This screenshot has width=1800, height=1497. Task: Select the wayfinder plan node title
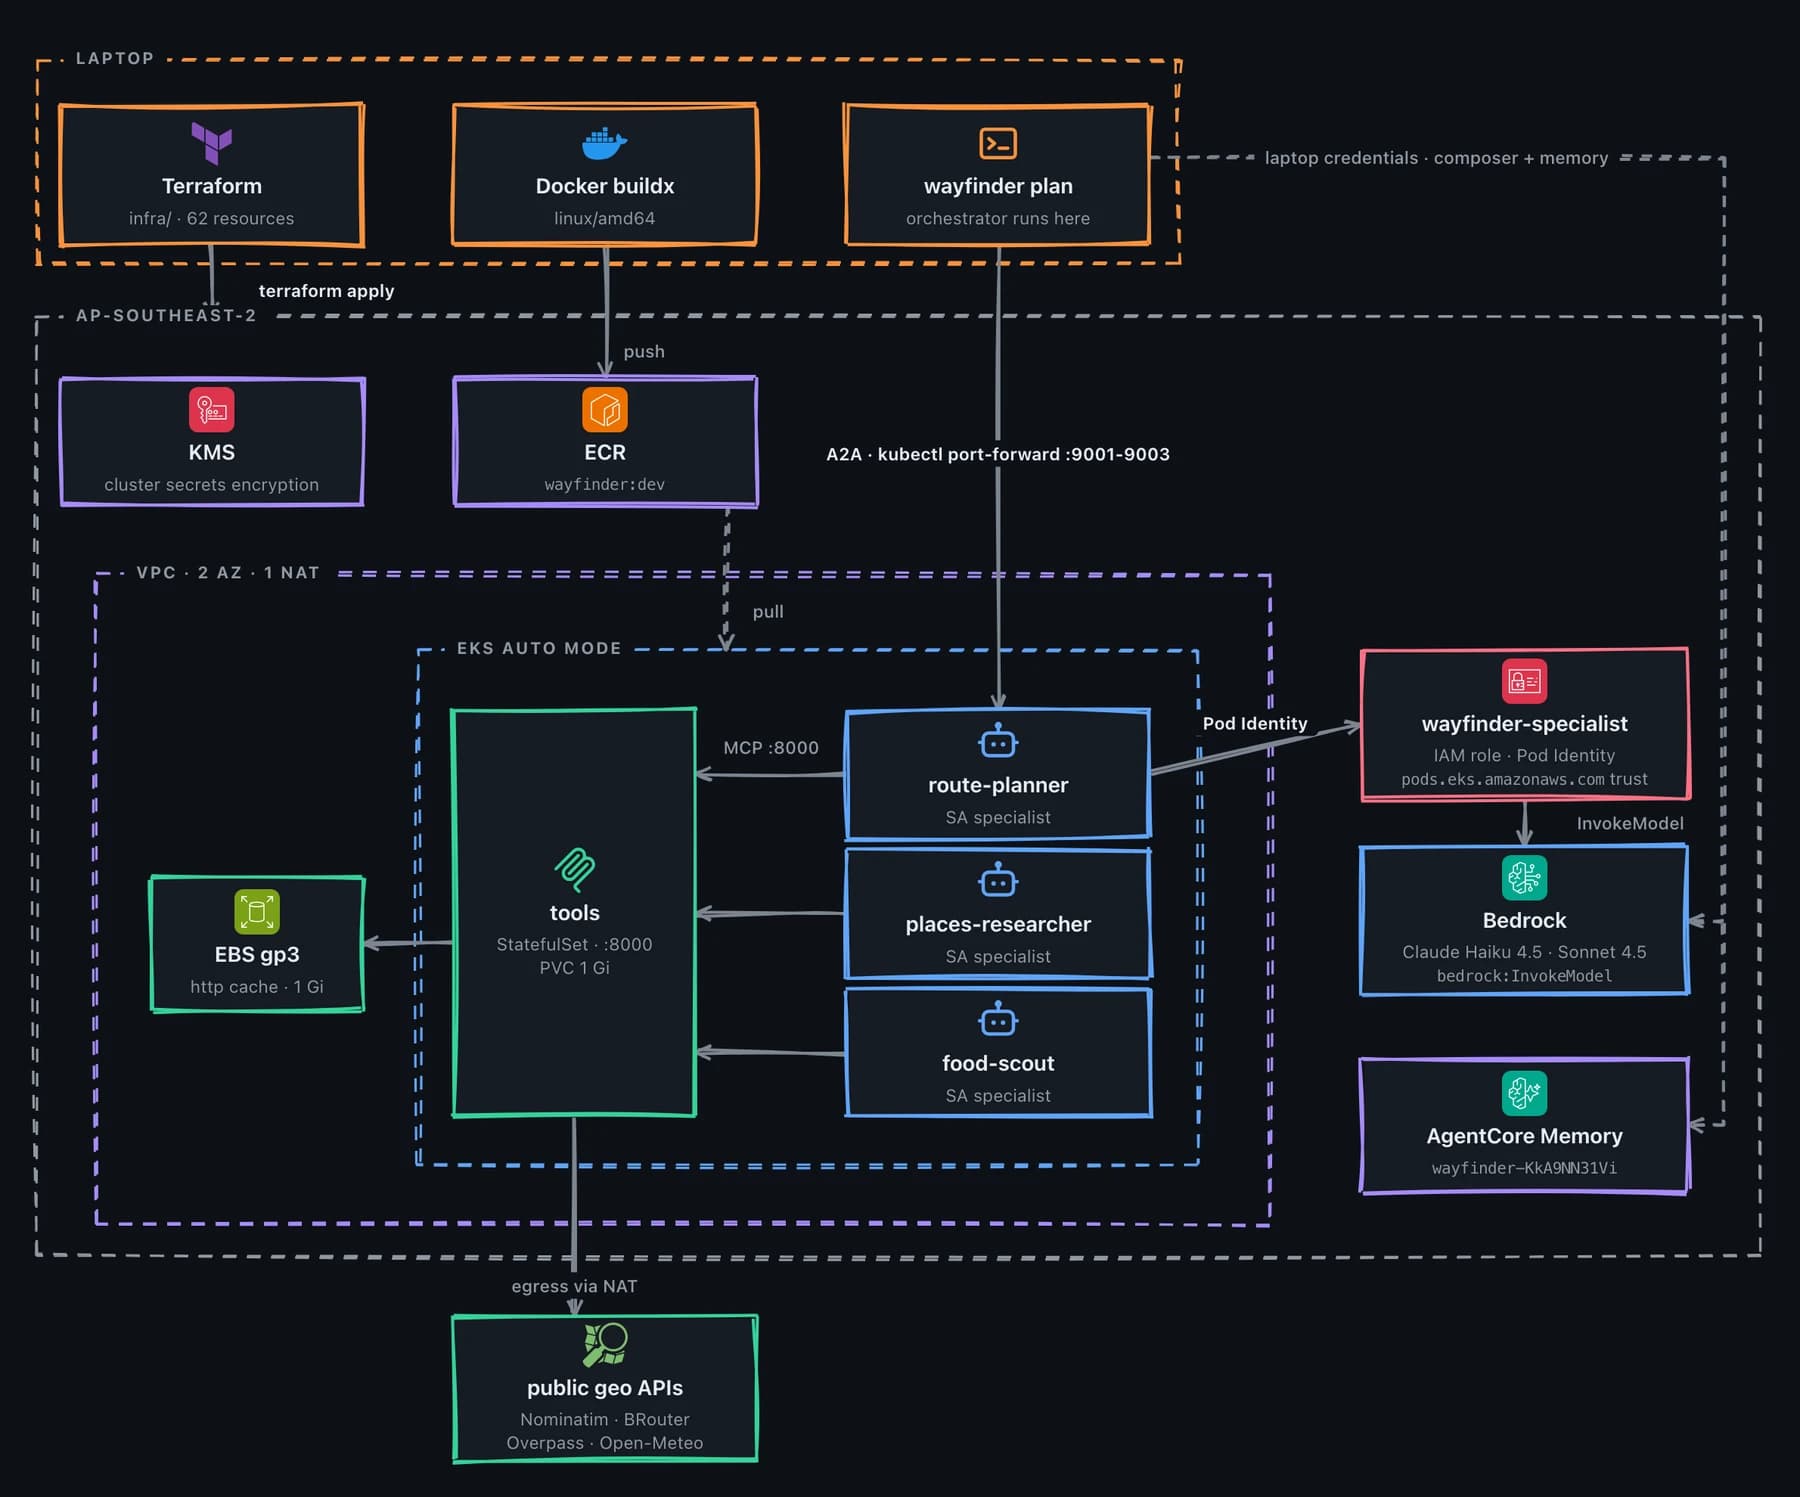pos(998,186)
